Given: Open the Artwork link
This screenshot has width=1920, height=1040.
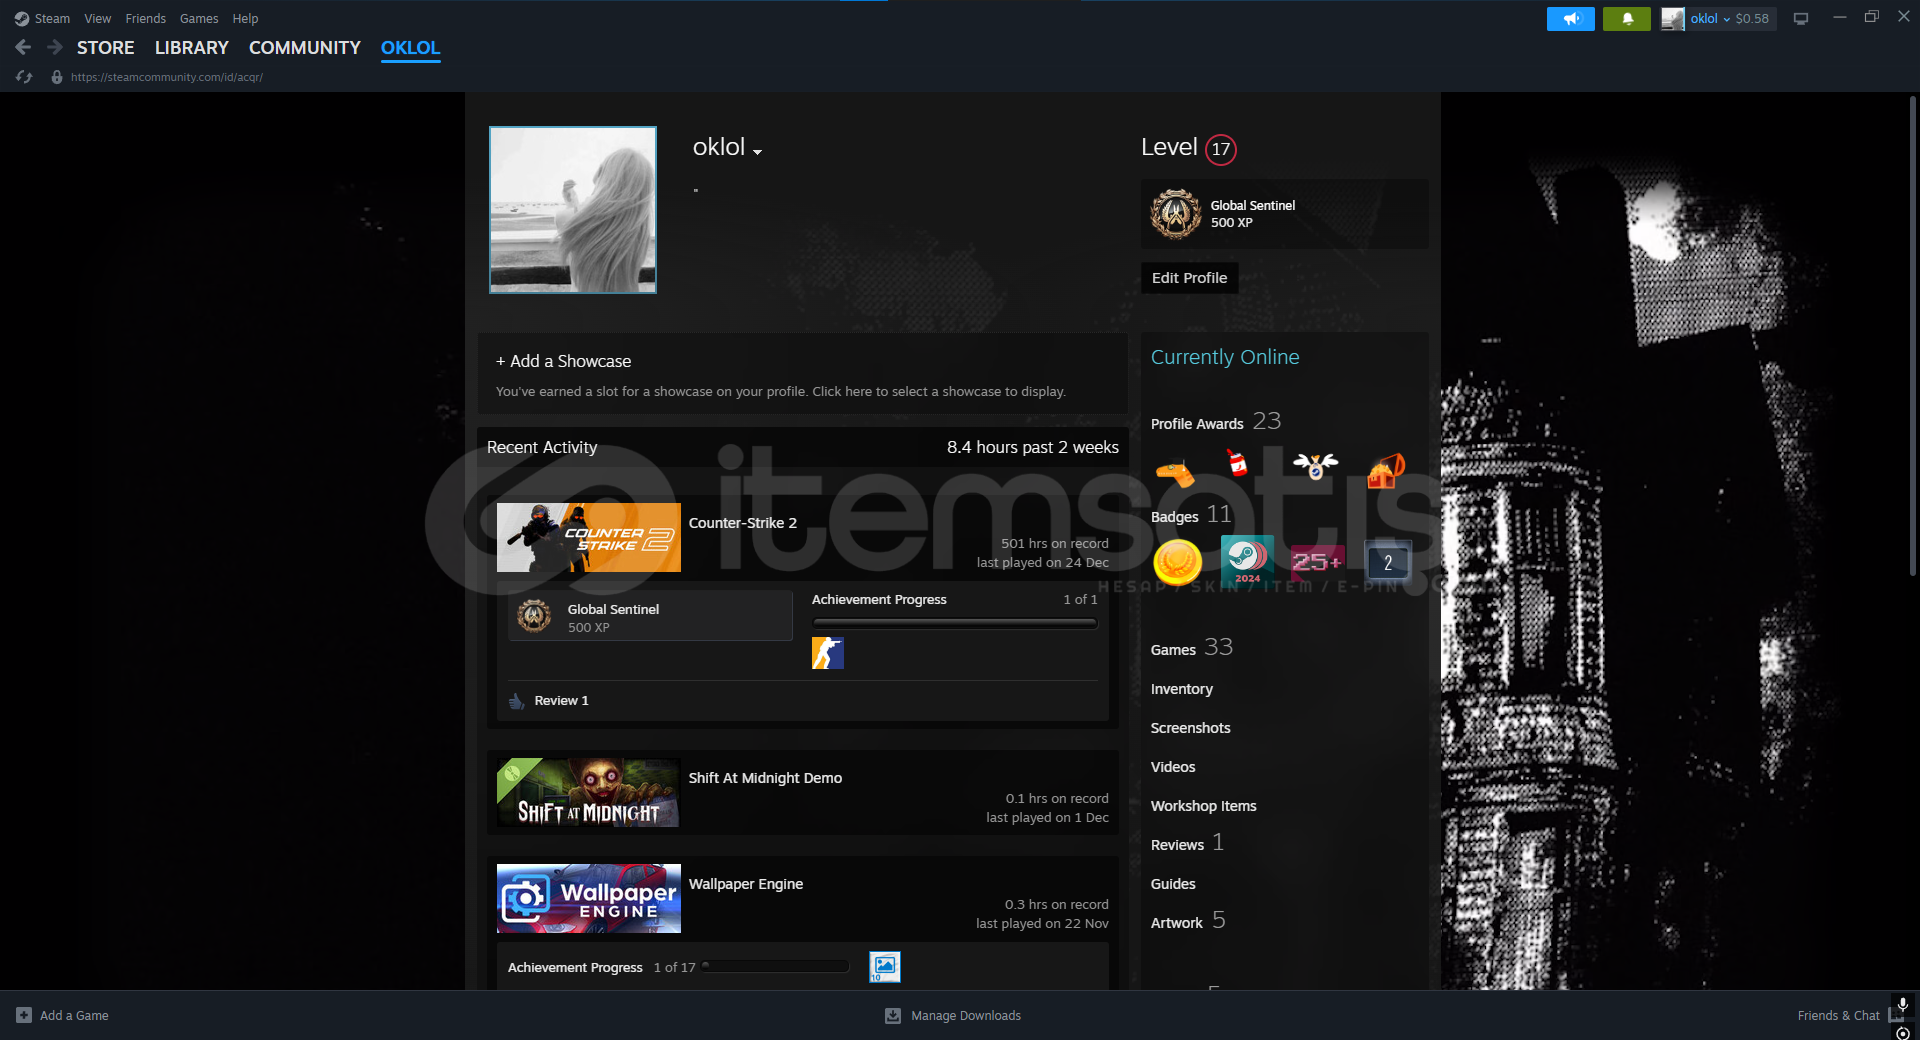Looking at the screenshot, I should pos(1188,921).
